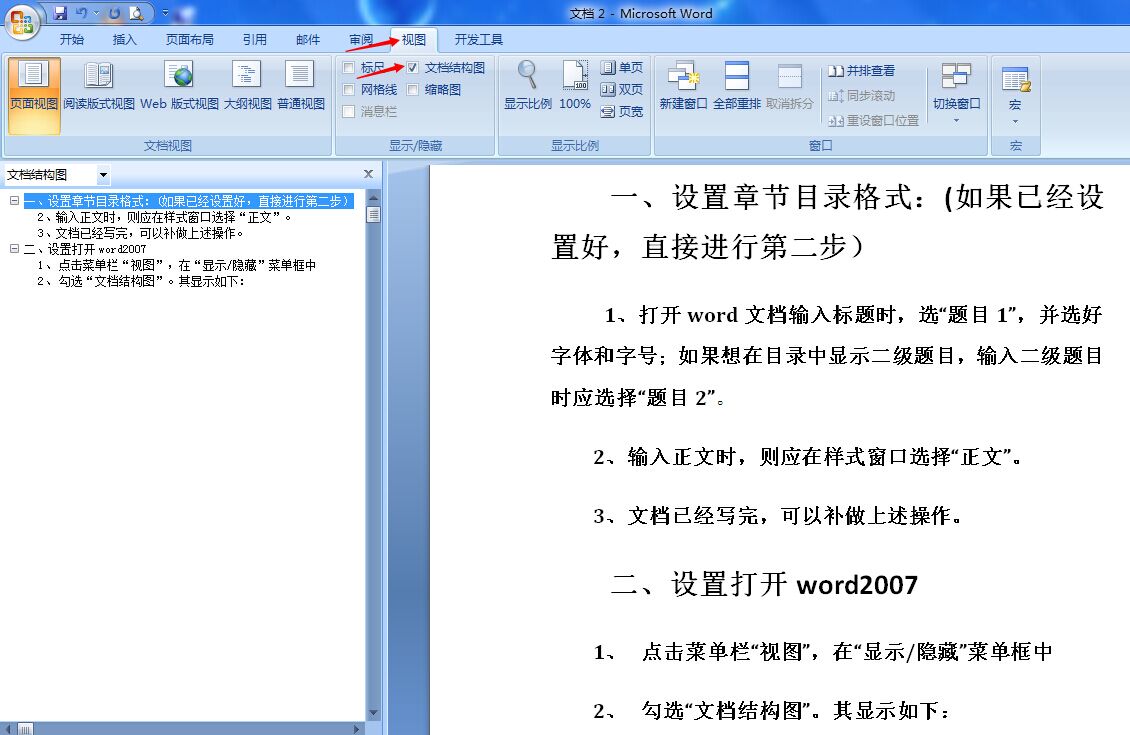Jump to 3、文档已经写完 in document map

pos(141,233)
